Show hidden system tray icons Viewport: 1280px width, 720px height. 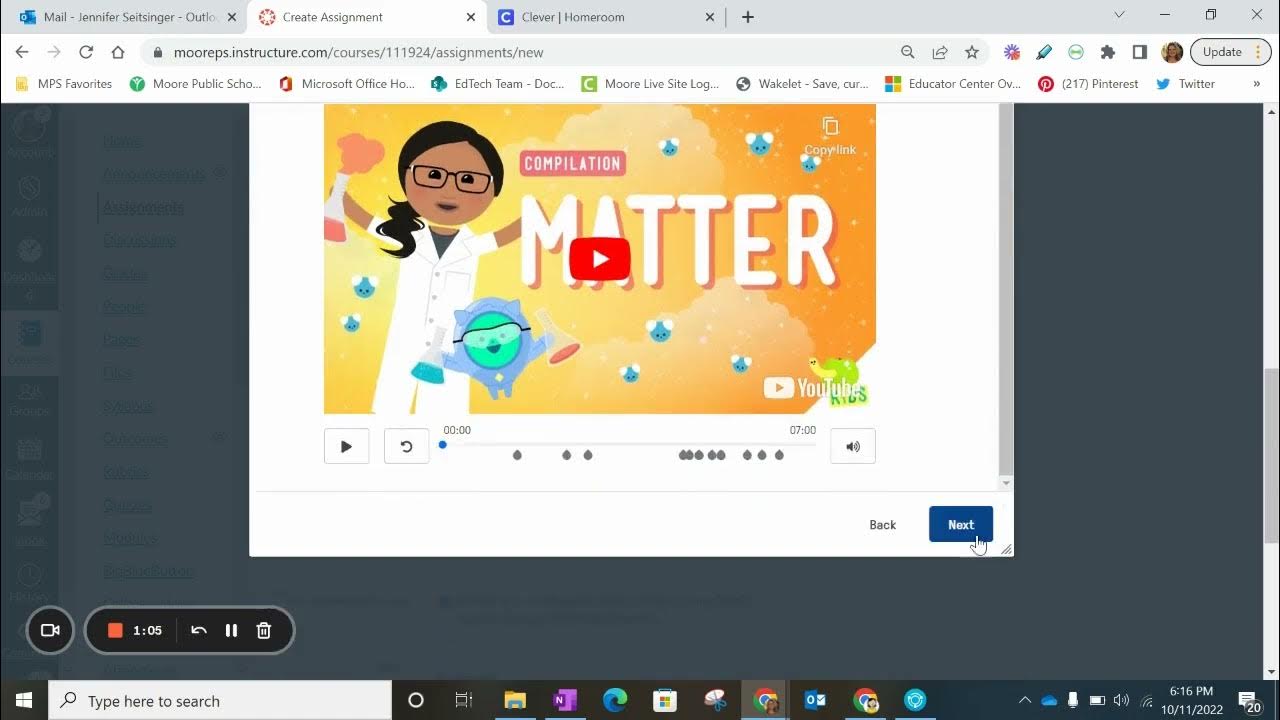point(1025,700)
